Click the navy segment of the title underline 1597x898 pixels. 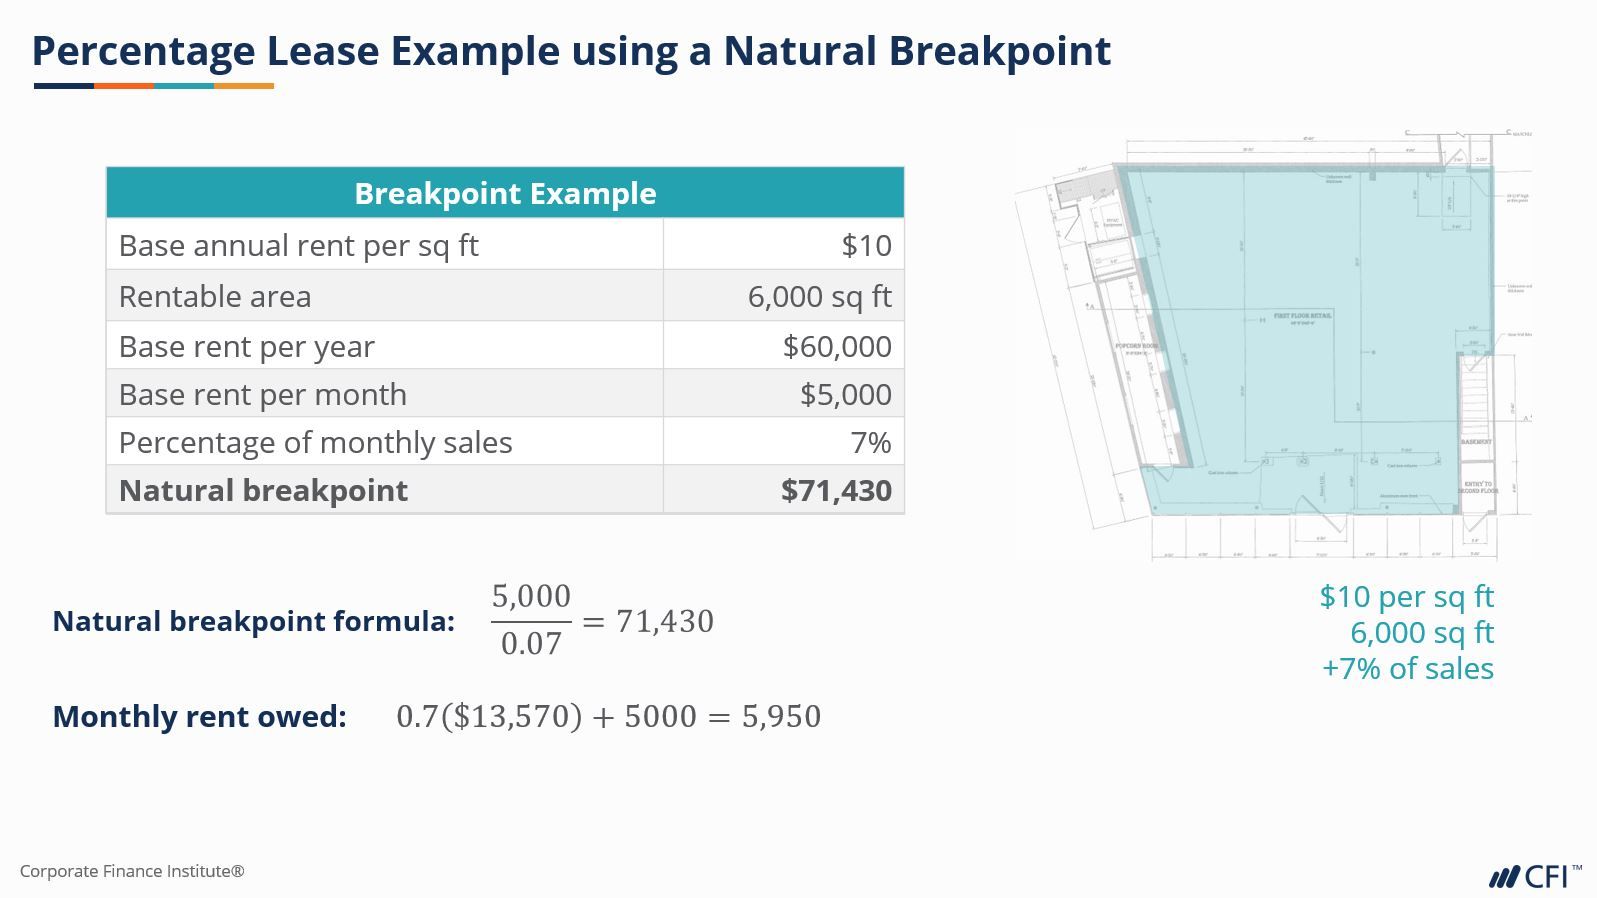click(64, 86)
